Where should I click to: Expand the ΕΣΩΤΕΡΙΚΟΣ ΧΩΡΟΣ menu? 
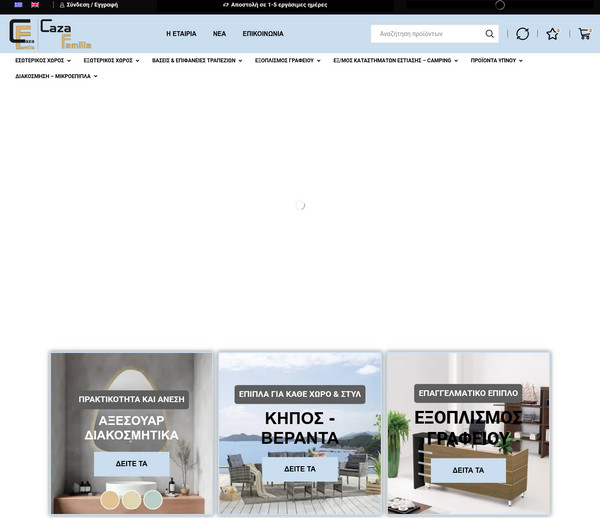pyautogui.click(x=43, y=60)
